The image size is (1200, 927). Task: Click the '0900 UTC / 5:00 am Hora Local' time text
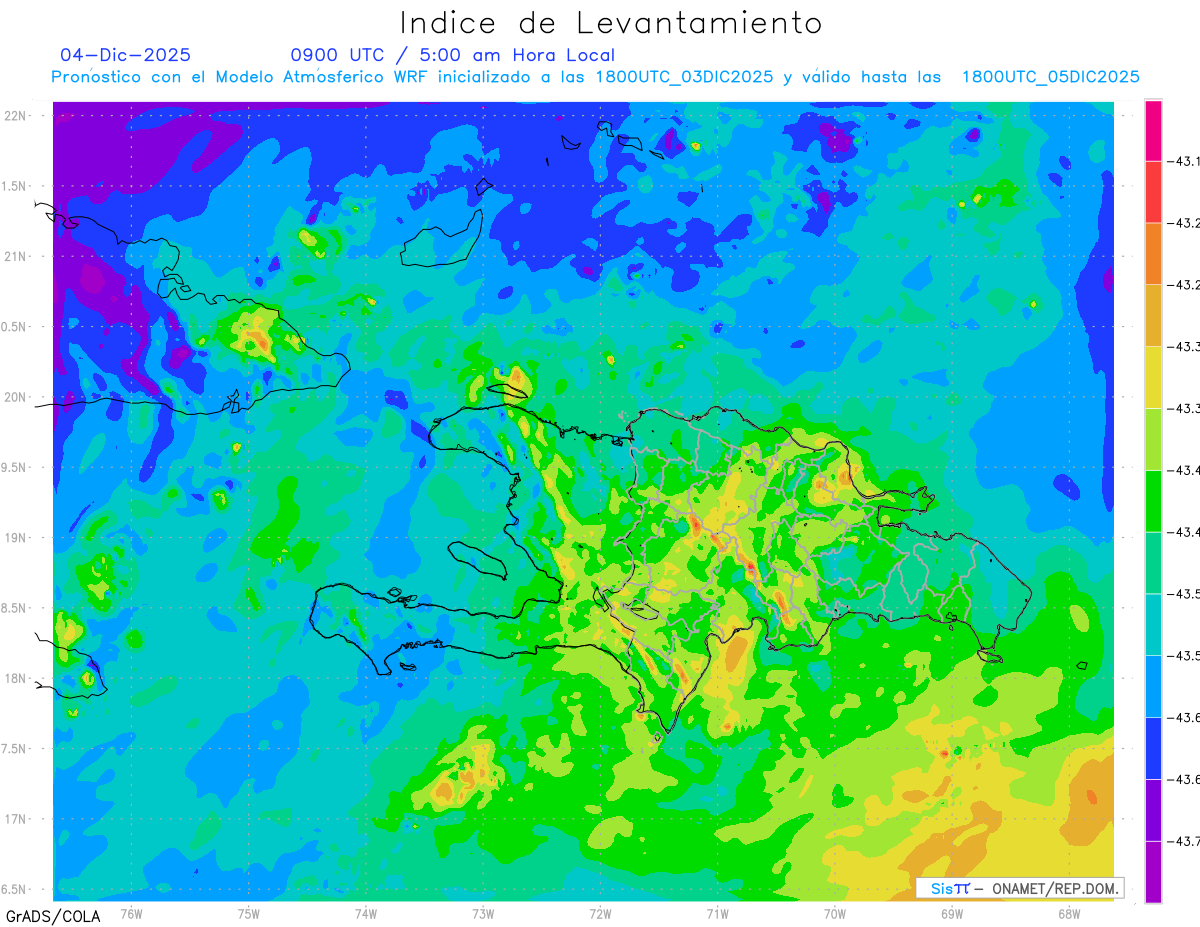pos(452,55)
